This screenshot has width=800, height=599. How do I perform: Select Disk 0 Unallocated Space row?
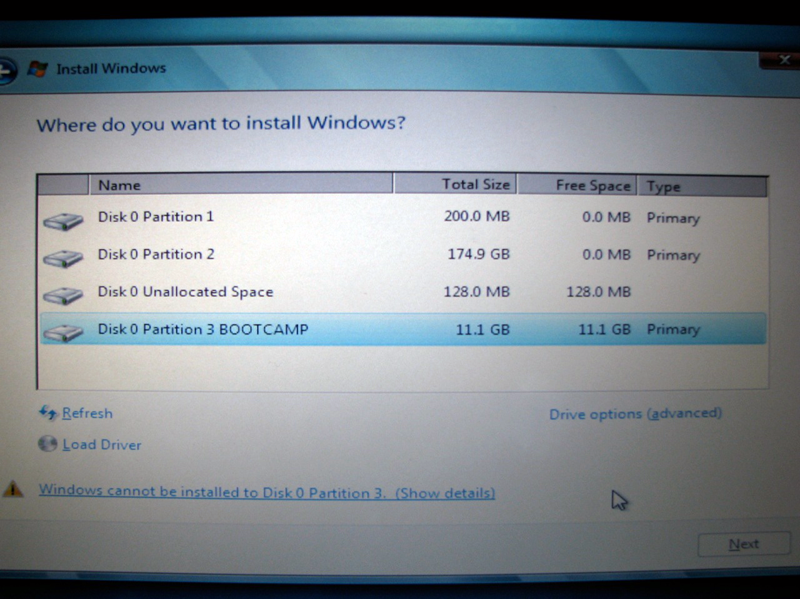pos(403,292)
